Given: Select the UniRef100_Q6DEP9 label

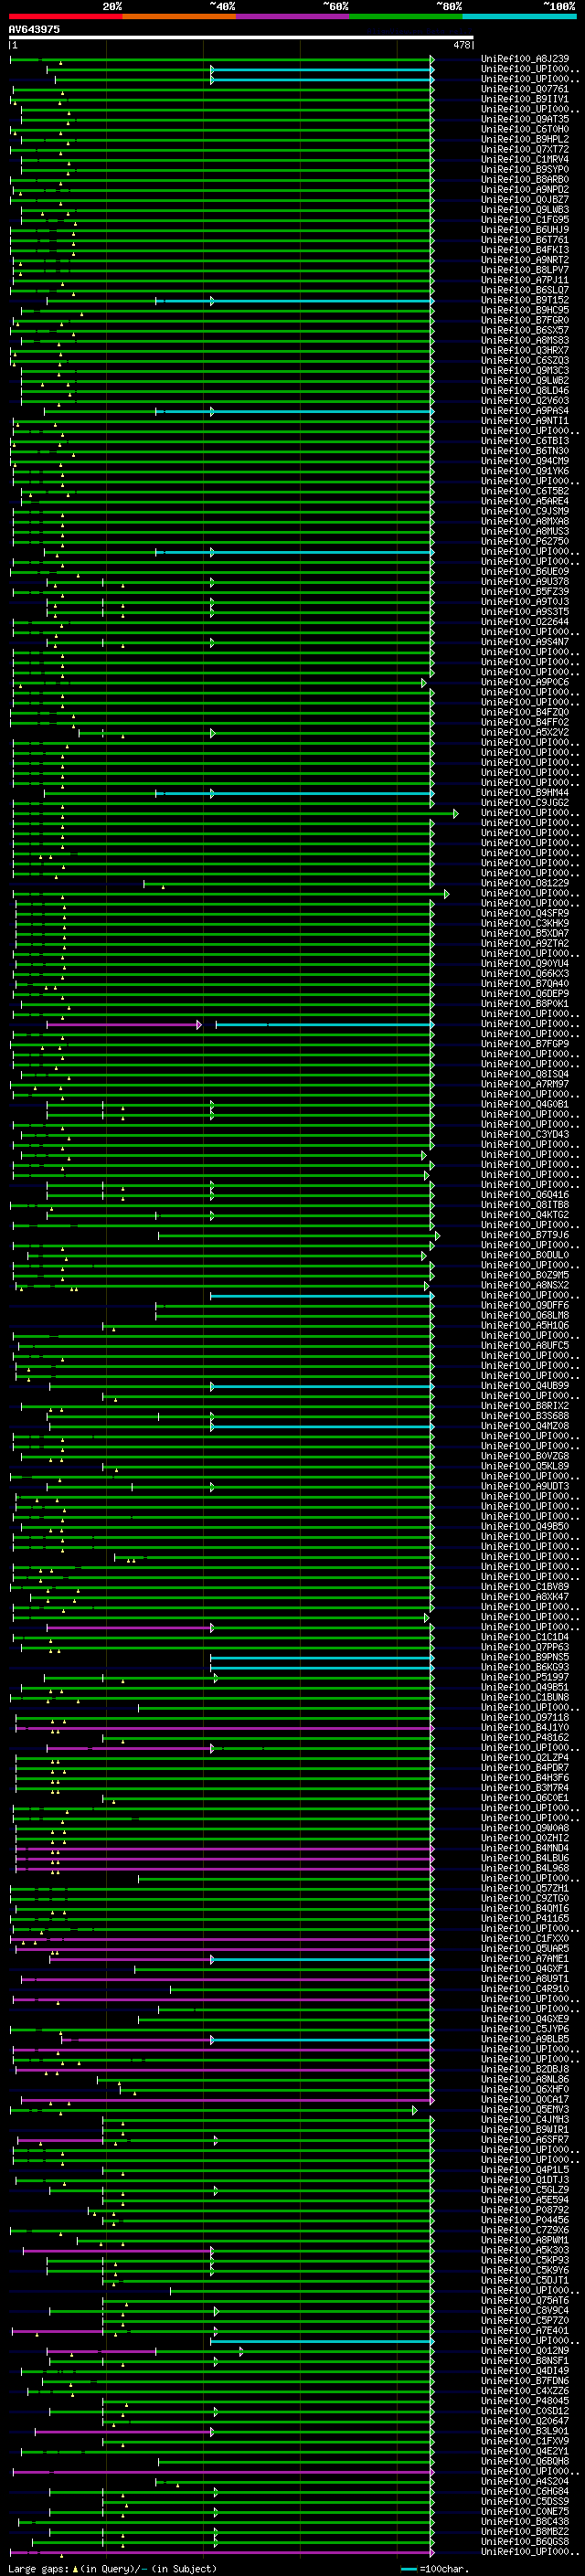Looking at the screenshot, I should point(525,993).
